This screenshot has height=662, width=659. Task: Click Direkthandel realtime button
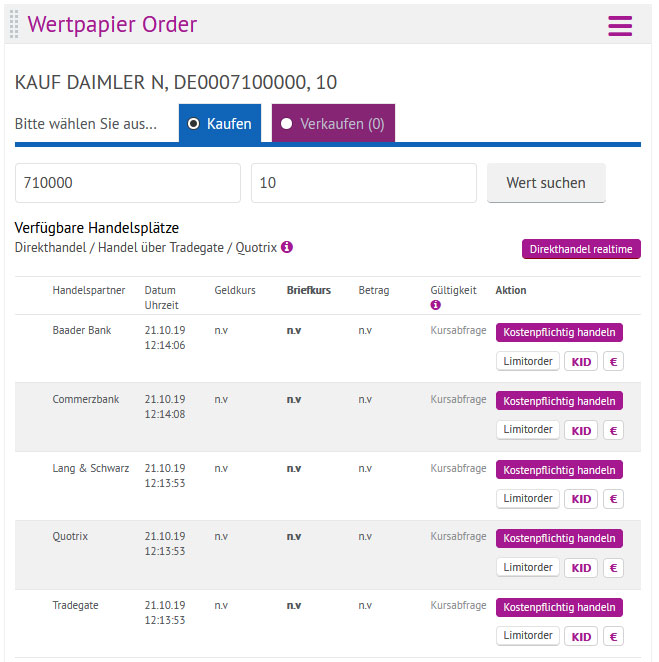pos(581,249)
